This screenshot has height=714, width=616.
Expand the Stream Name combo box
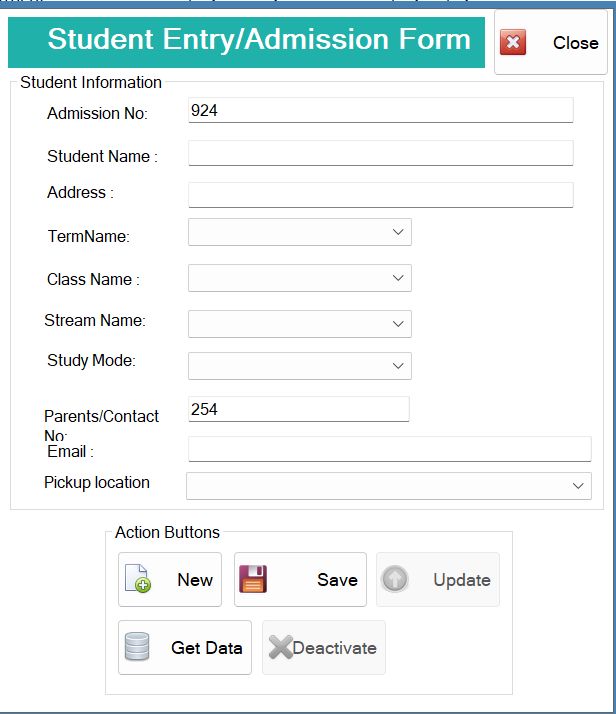click(300, 324)
